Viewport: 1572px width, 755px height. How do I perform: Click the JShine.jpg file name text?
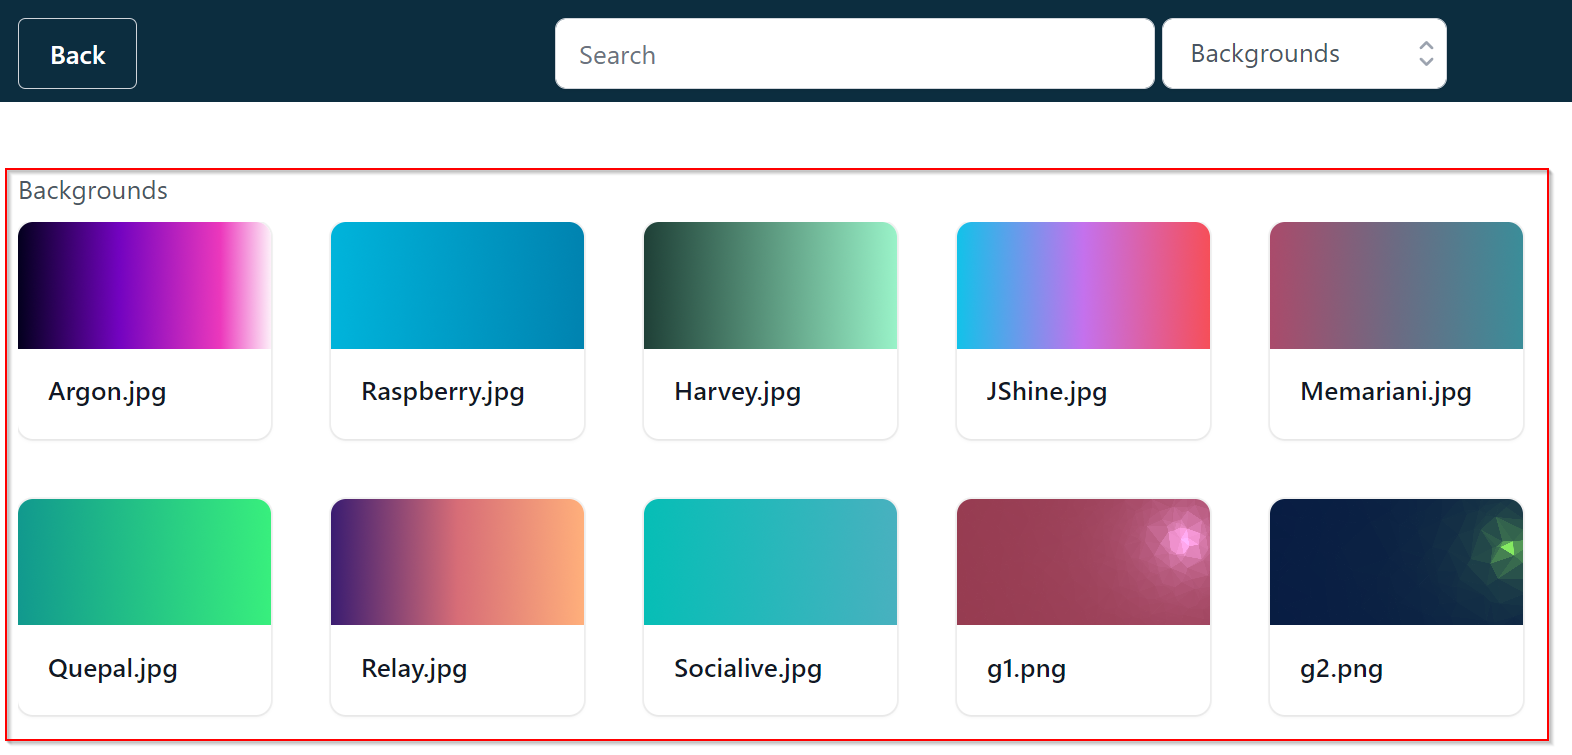point(1046,392)
